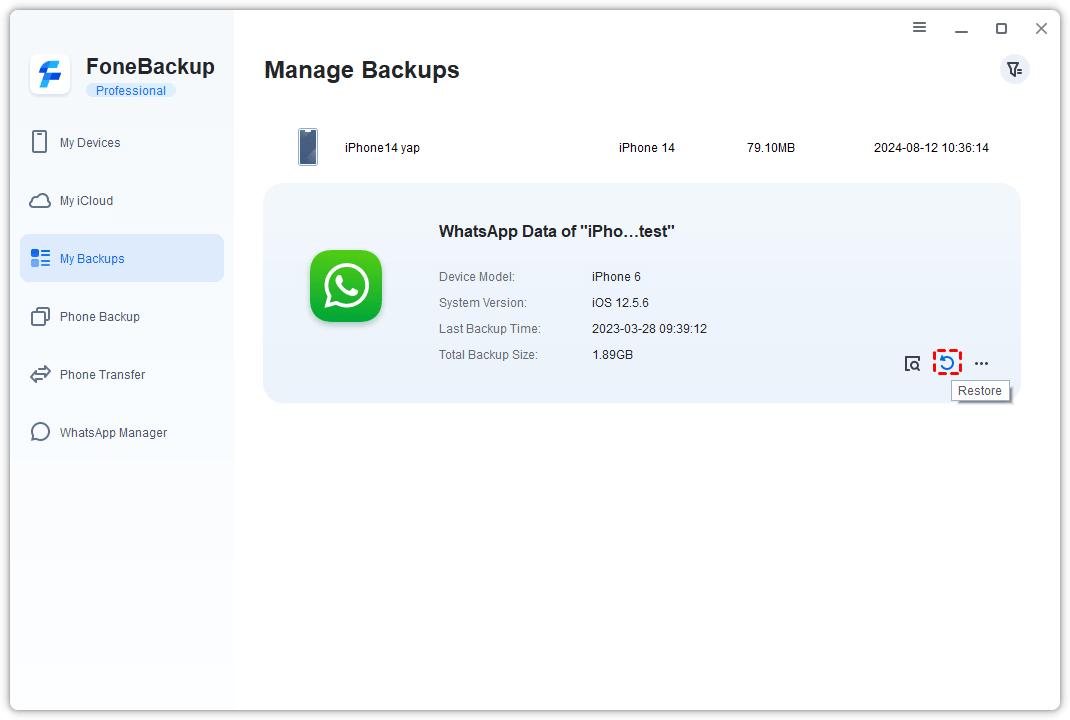Click the transfer arrows icon in sidebar
Viewport: 1070px width, 720px height.
pyautogui.click(x=40, y=375)
